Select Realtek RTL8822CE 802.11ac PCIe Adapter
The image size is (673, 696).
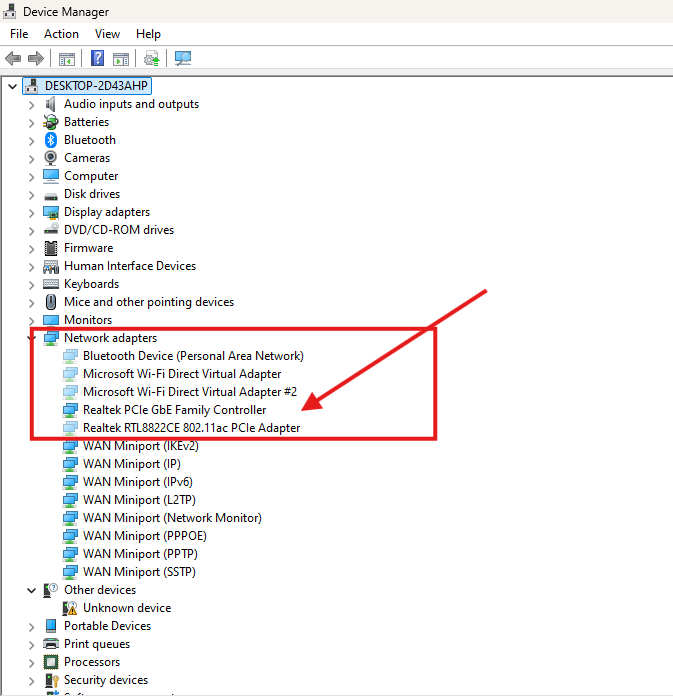click(191, 428)
